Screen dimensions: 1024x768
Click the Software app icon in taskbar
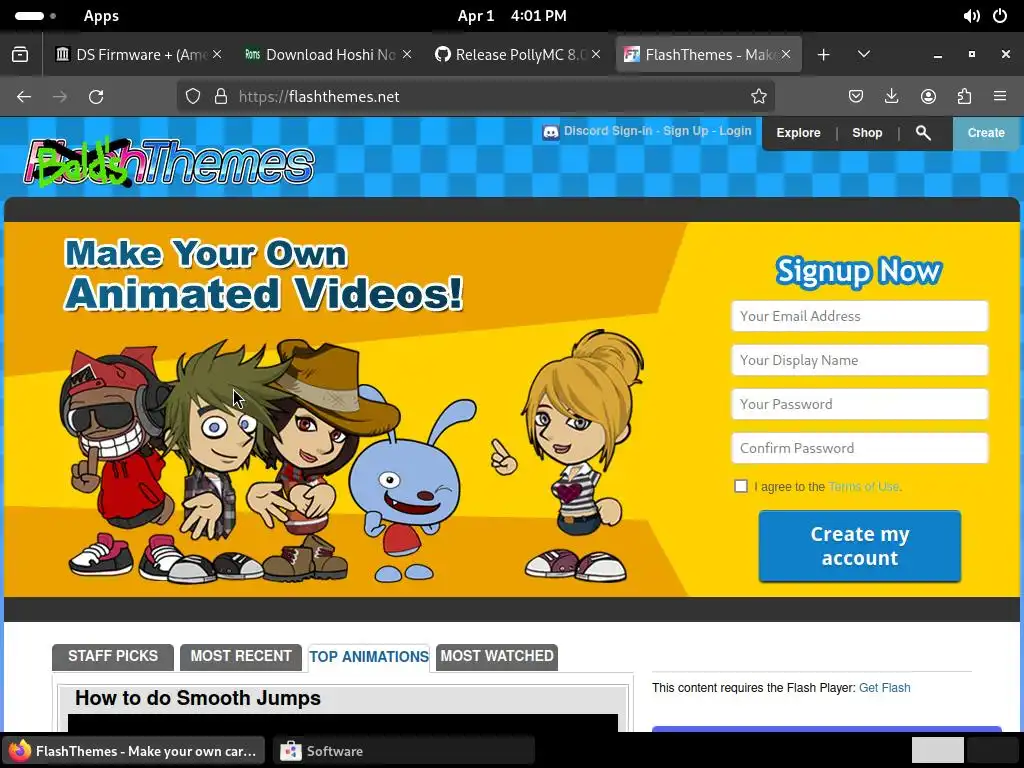(291, 751)
